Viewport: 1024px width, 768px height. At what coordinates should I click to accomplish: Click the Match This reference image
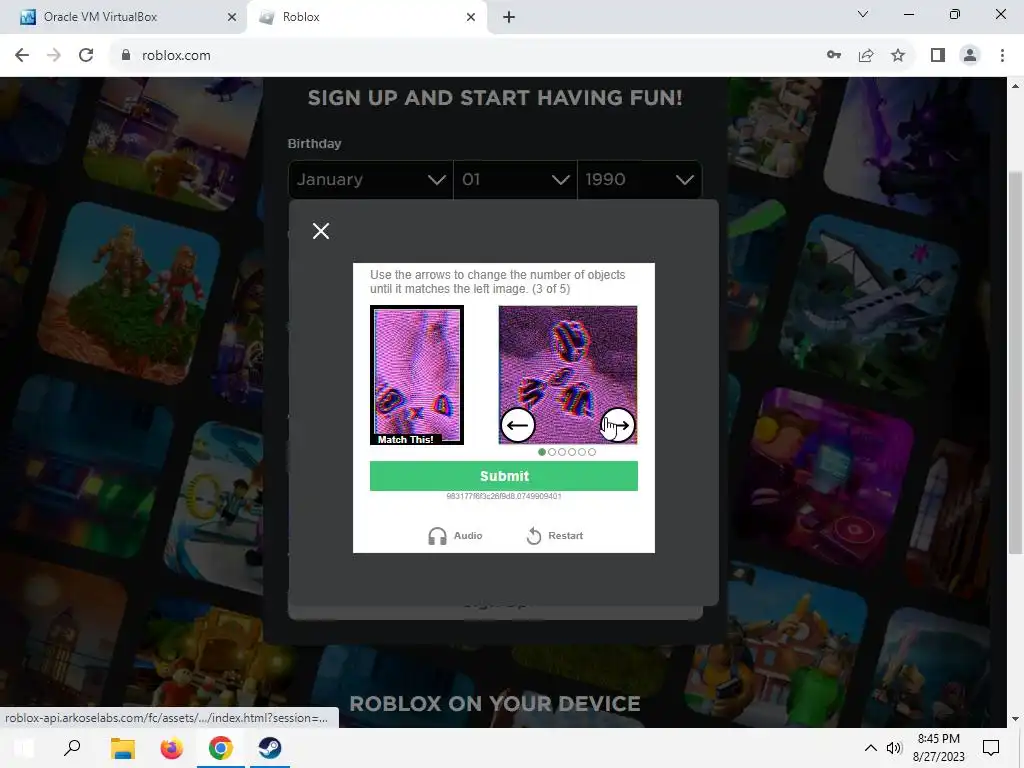[x=417, y=375]
